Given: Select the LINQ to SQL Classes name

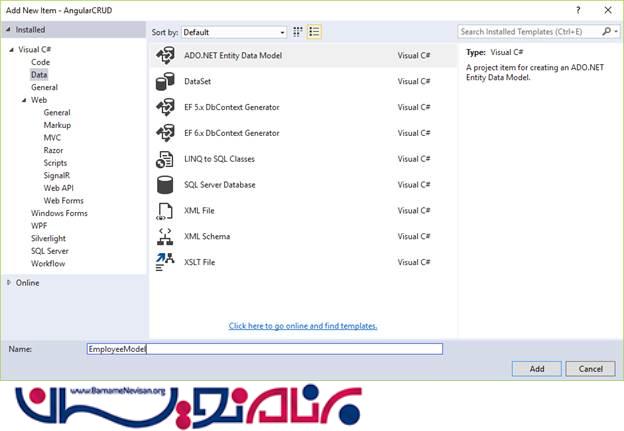Looking at the screenshot, I should tap(219, 159).
